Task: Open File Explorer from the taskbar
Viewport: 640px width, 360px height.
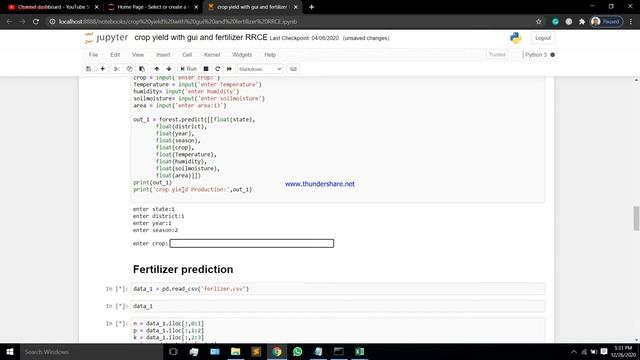Action: (x=236, y=351)
